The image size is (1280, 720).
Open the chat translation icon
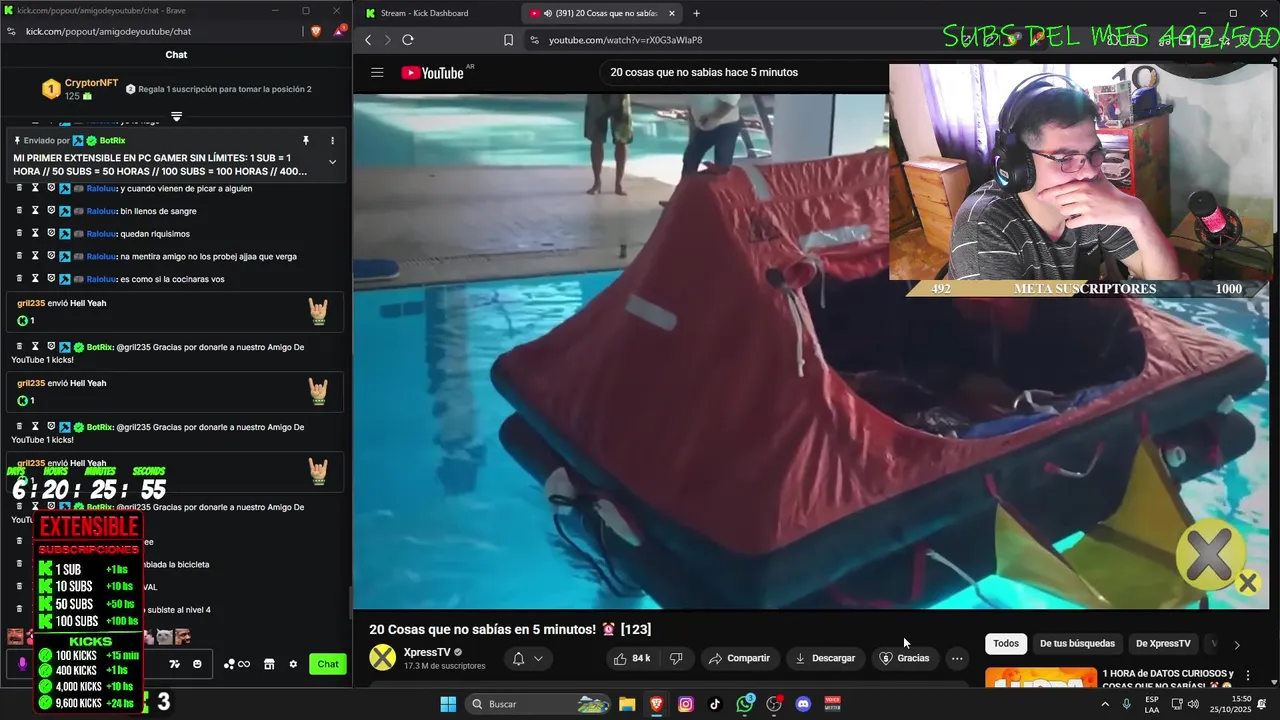[x=175, y=664]
